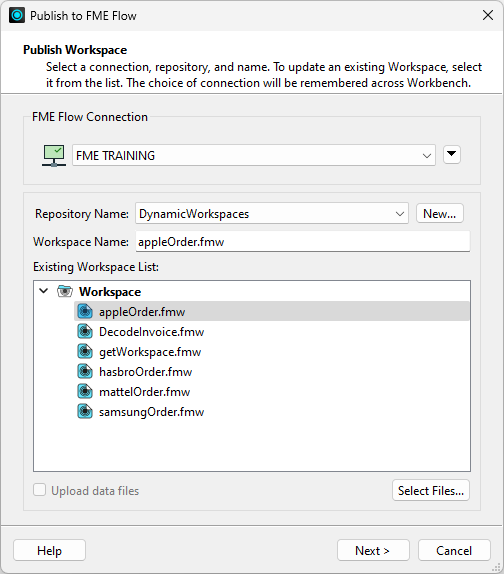
Task: Click the FME Flow connection monitor icon
Action: (x=54, y=156)
